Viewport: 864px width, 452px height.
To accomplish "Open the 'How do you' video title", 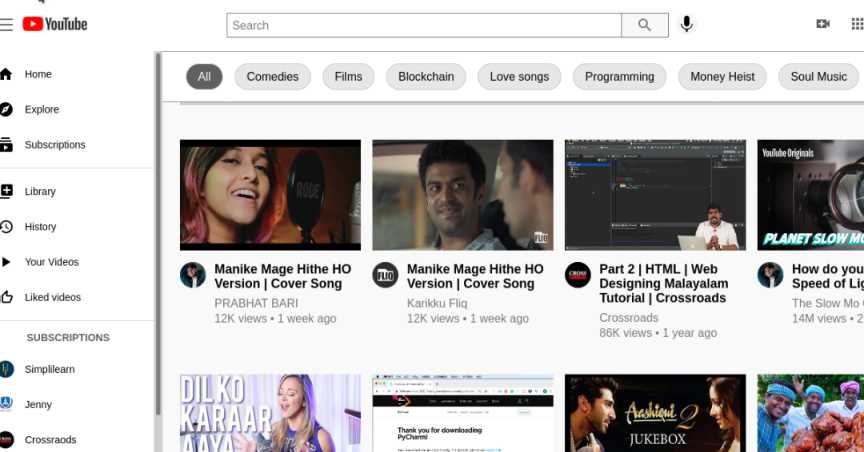I will 828,276.
